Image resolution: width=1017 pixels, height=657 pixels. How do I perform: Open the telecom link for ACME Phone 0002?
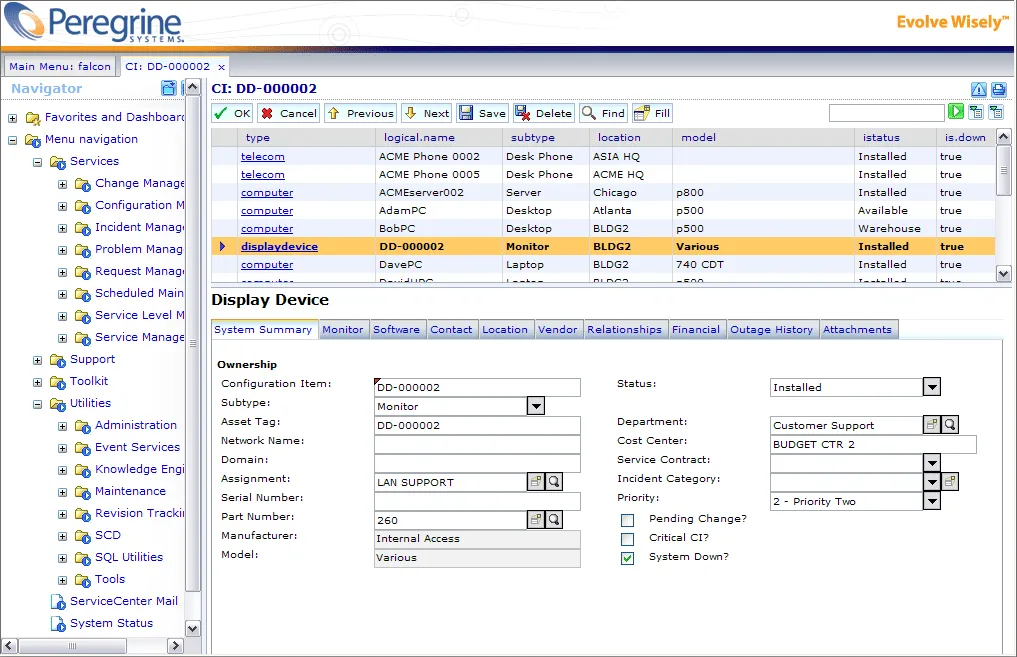(263, 156)
